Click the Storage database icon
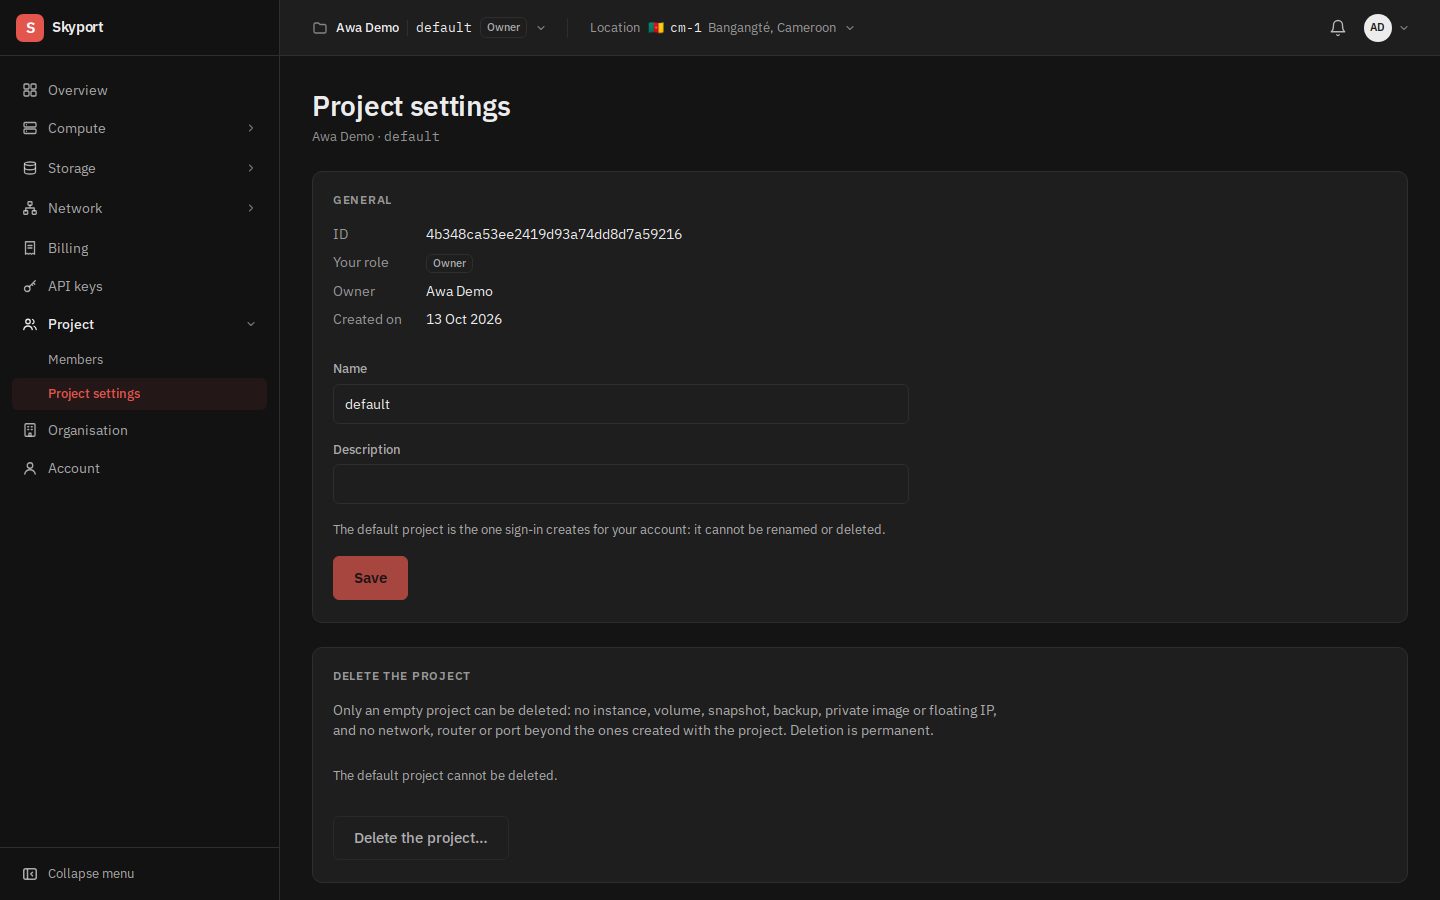This screenshot has width=1440, height=900. point(30,168)
